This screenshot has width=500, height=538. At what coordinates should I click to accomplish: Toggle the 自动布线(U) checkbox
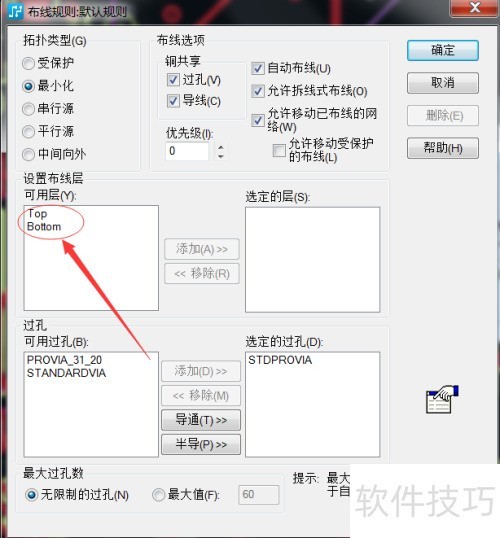pyautogui.click(x=258, y=68)
